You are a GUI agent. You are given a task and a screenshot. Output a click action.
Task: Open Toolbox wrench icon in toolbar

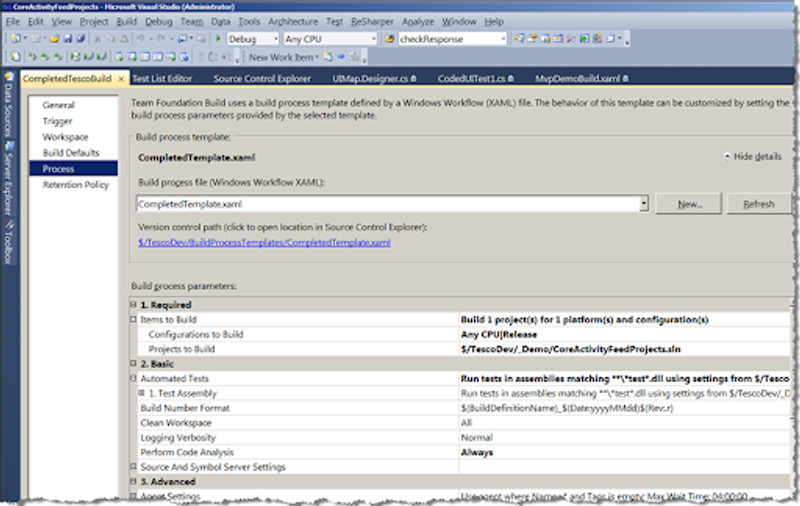(571, 39)
